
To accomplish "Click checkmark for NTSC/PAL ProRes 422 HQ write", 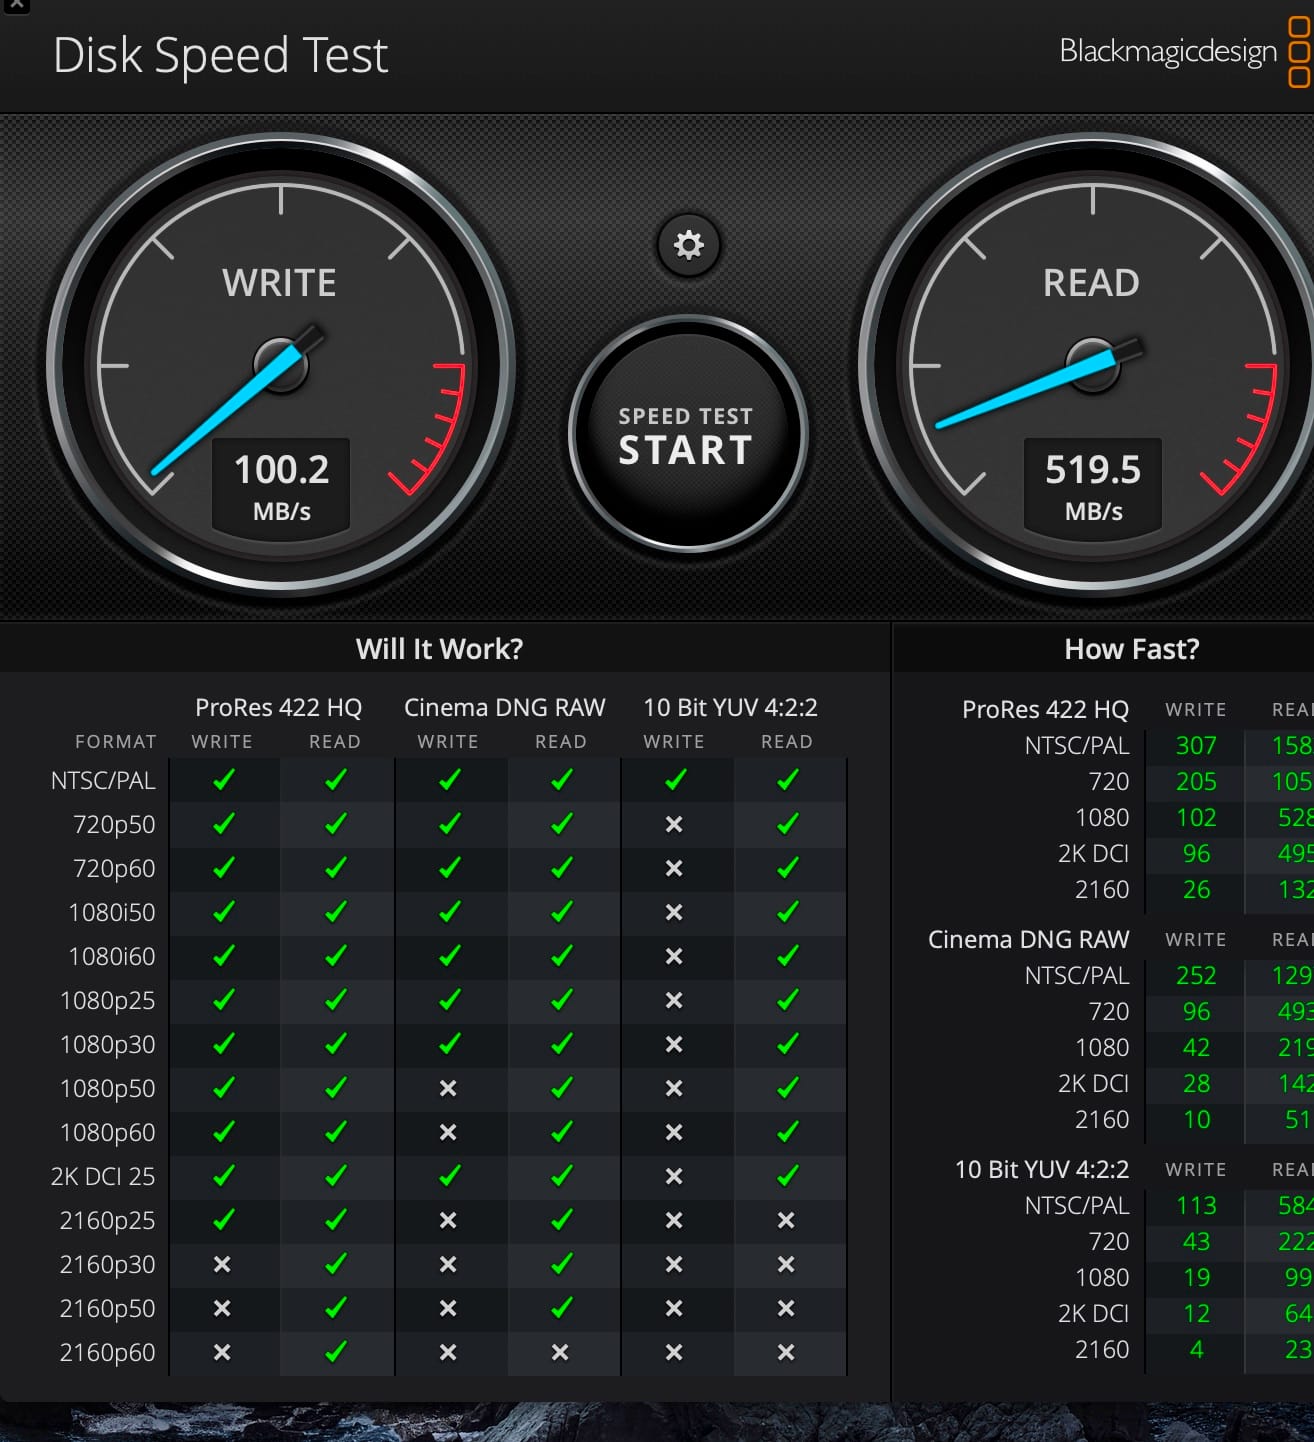I will (x=224, y=780).
